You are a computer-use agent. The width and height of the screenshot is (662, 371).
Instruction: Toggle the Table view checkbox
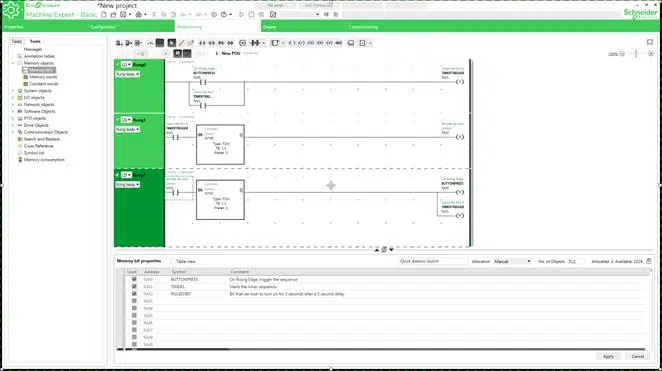(173, 261)
